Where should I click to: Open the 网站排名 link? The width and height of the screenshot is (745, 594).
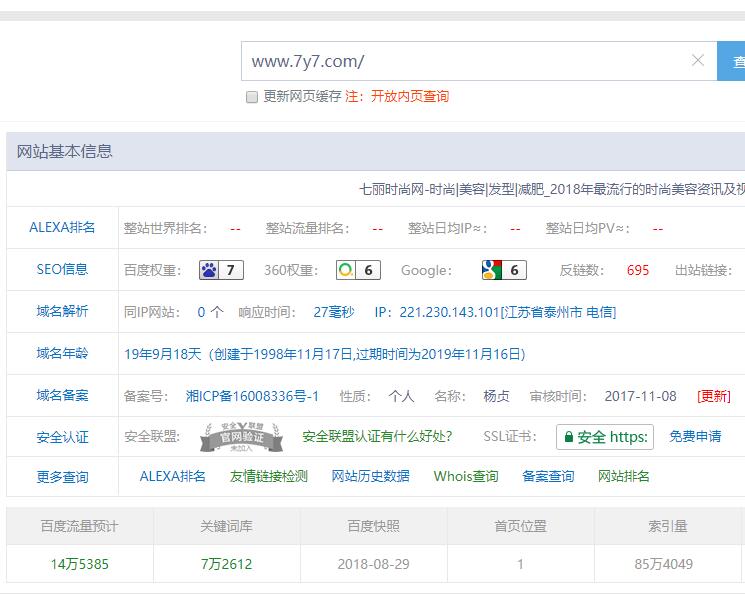click(623, 476)
